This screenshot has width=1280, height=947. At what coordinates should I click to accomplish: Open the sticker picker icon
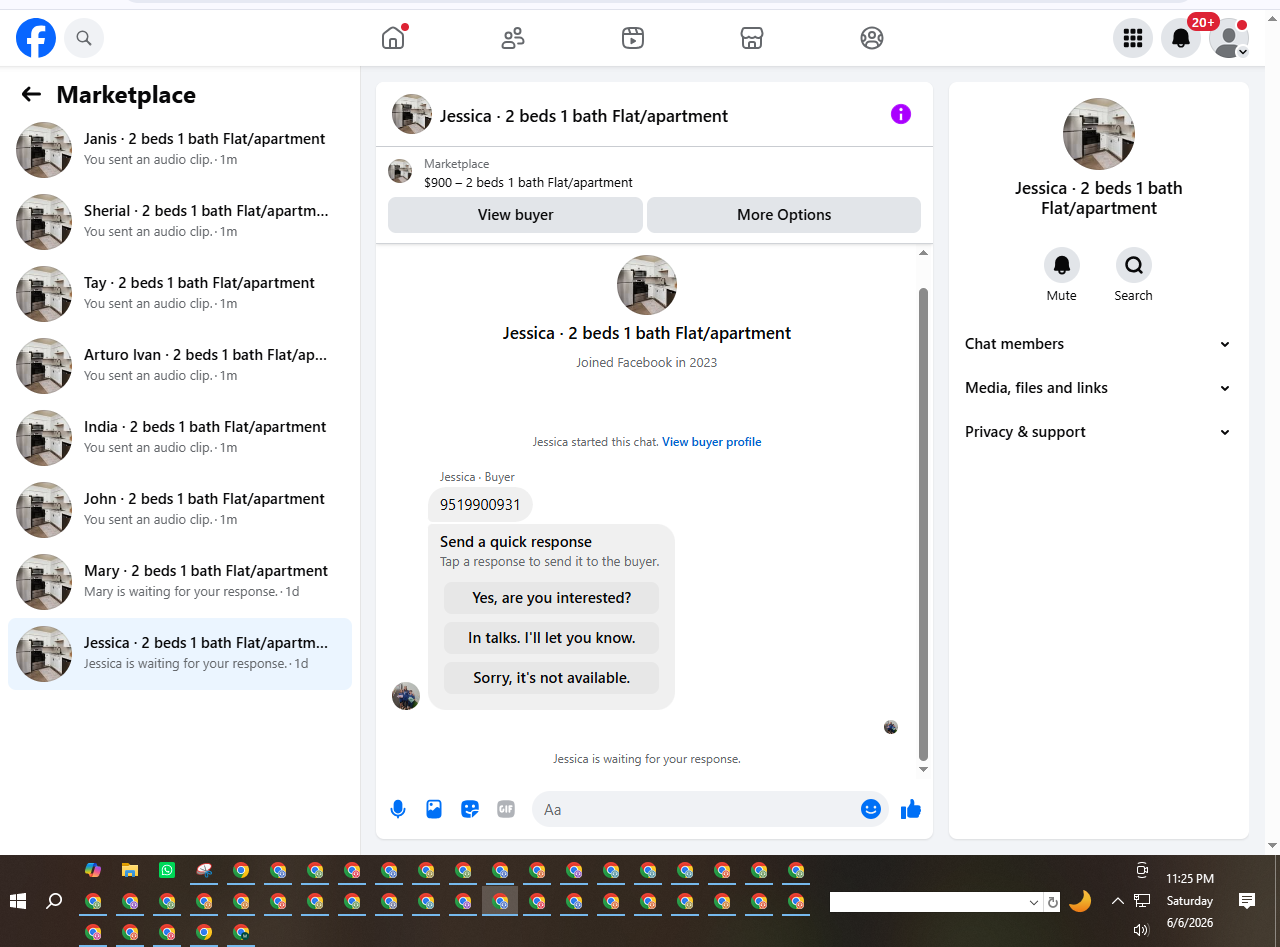(470, 809)
